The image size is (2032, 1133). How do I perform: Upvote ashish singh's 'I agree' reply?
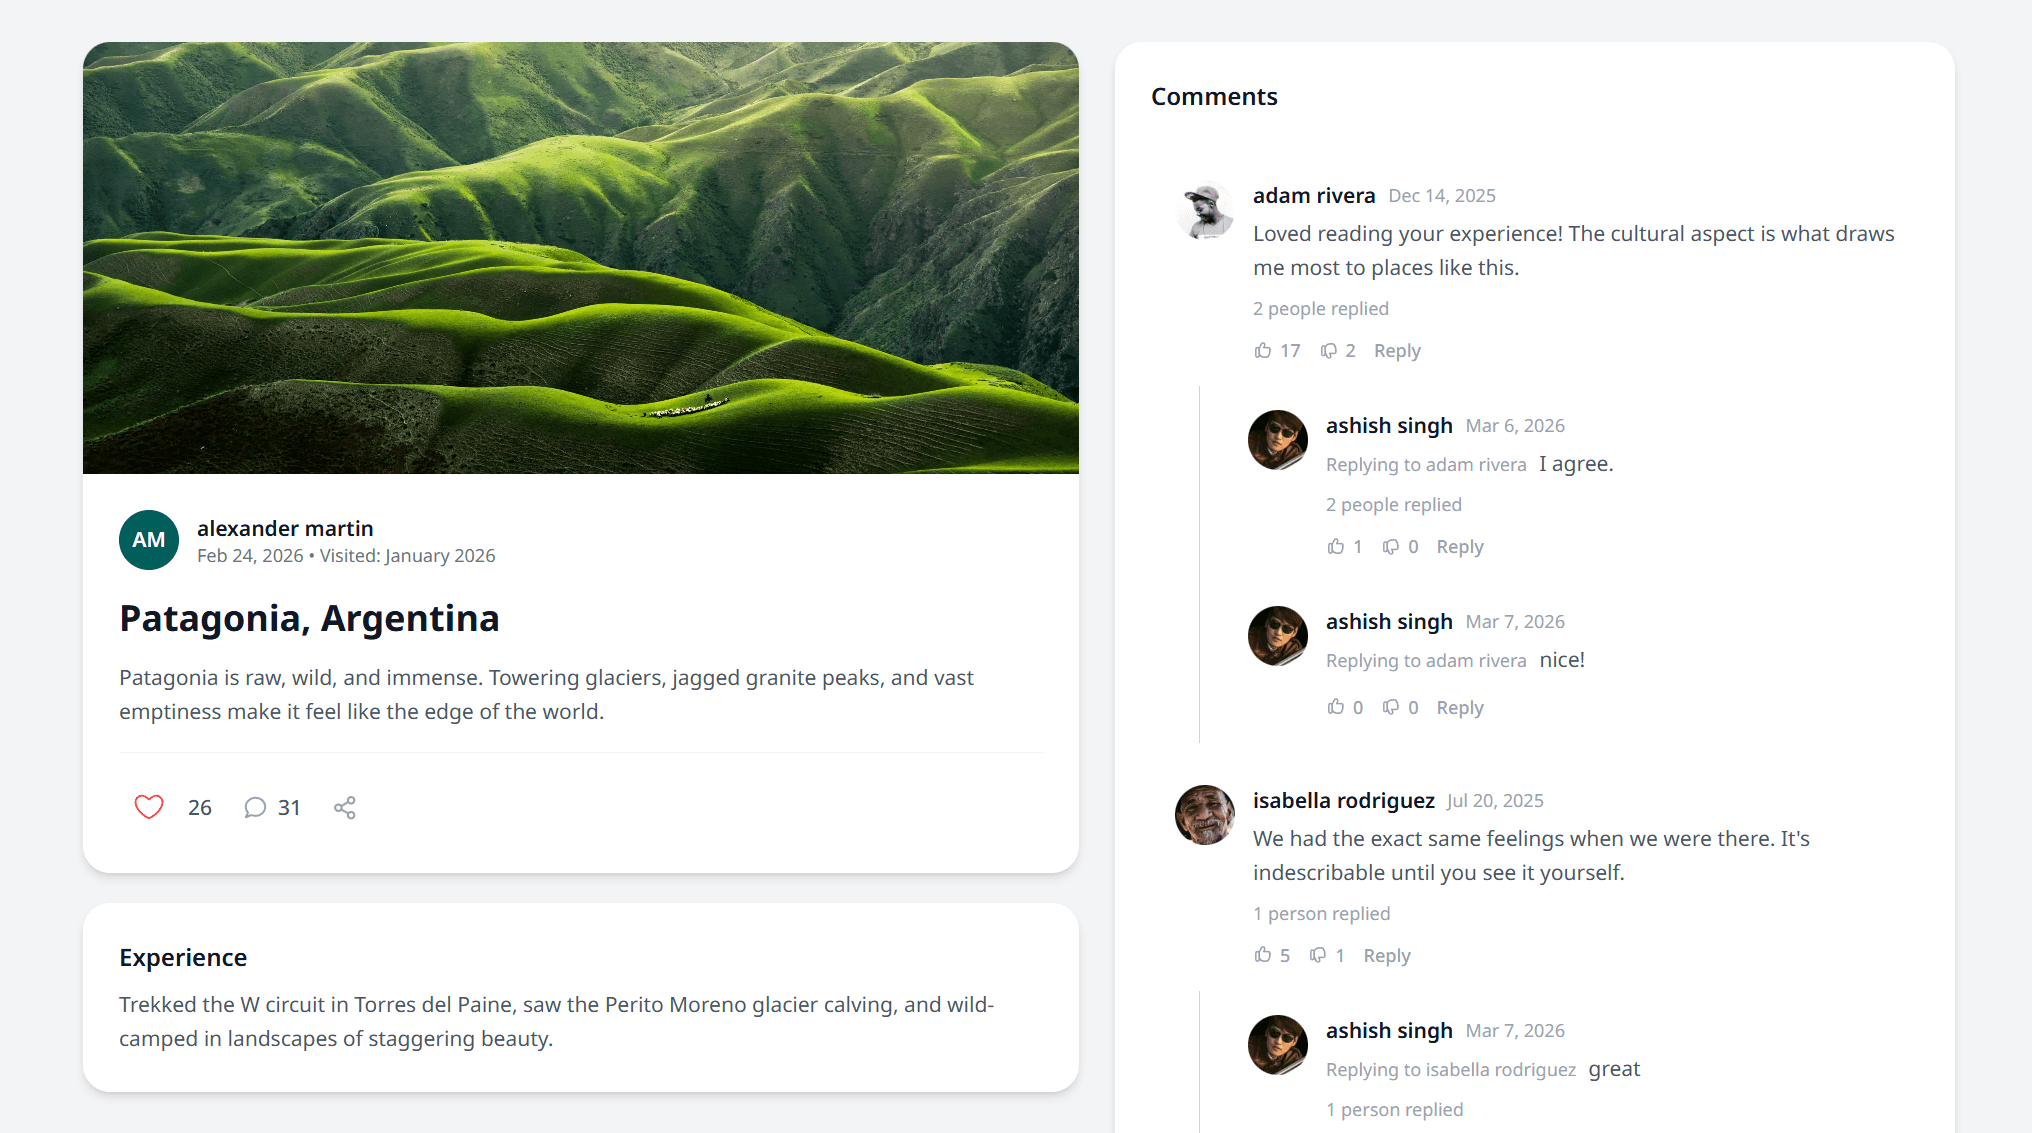pos(1336,546)
